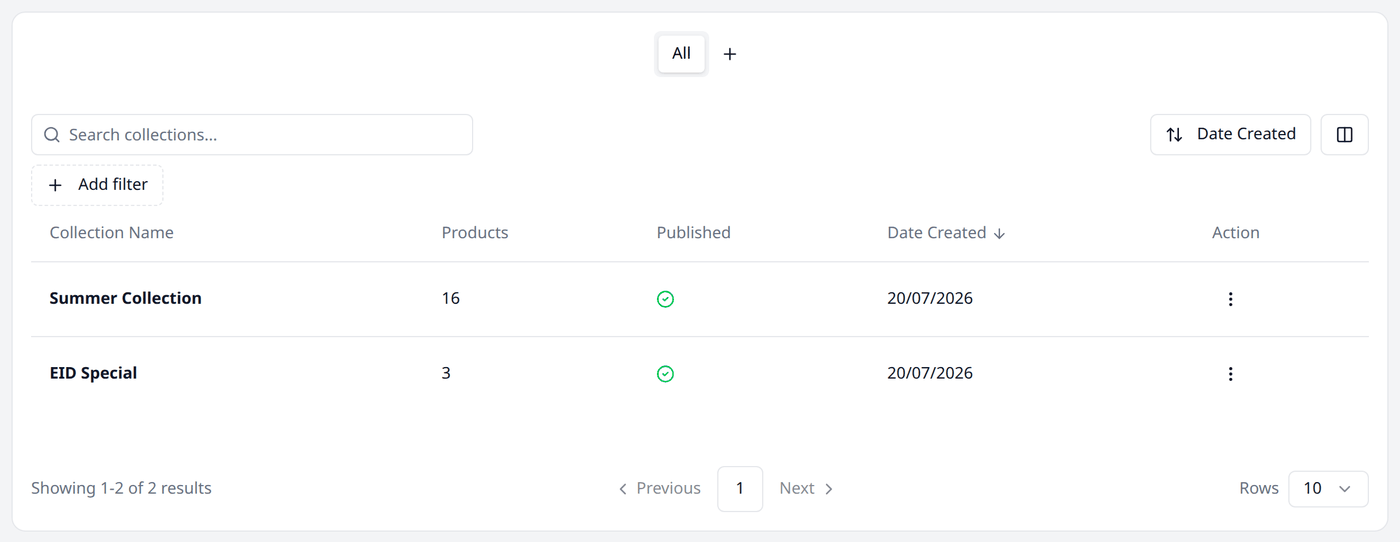Viewport: 1400px width, 542px height.
Task: Click published checkmark for Summer Collection
Action: tap(665, 299)
